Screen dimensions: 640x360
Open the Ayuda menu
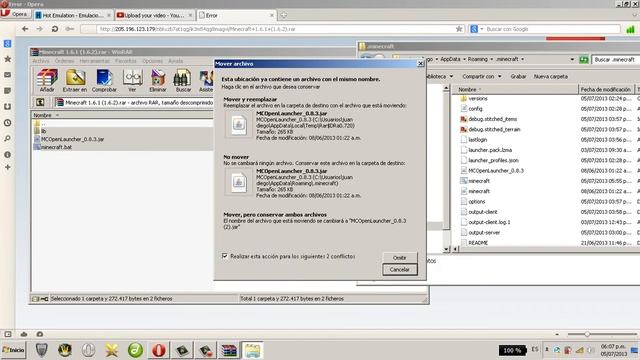tap(176, 61)
